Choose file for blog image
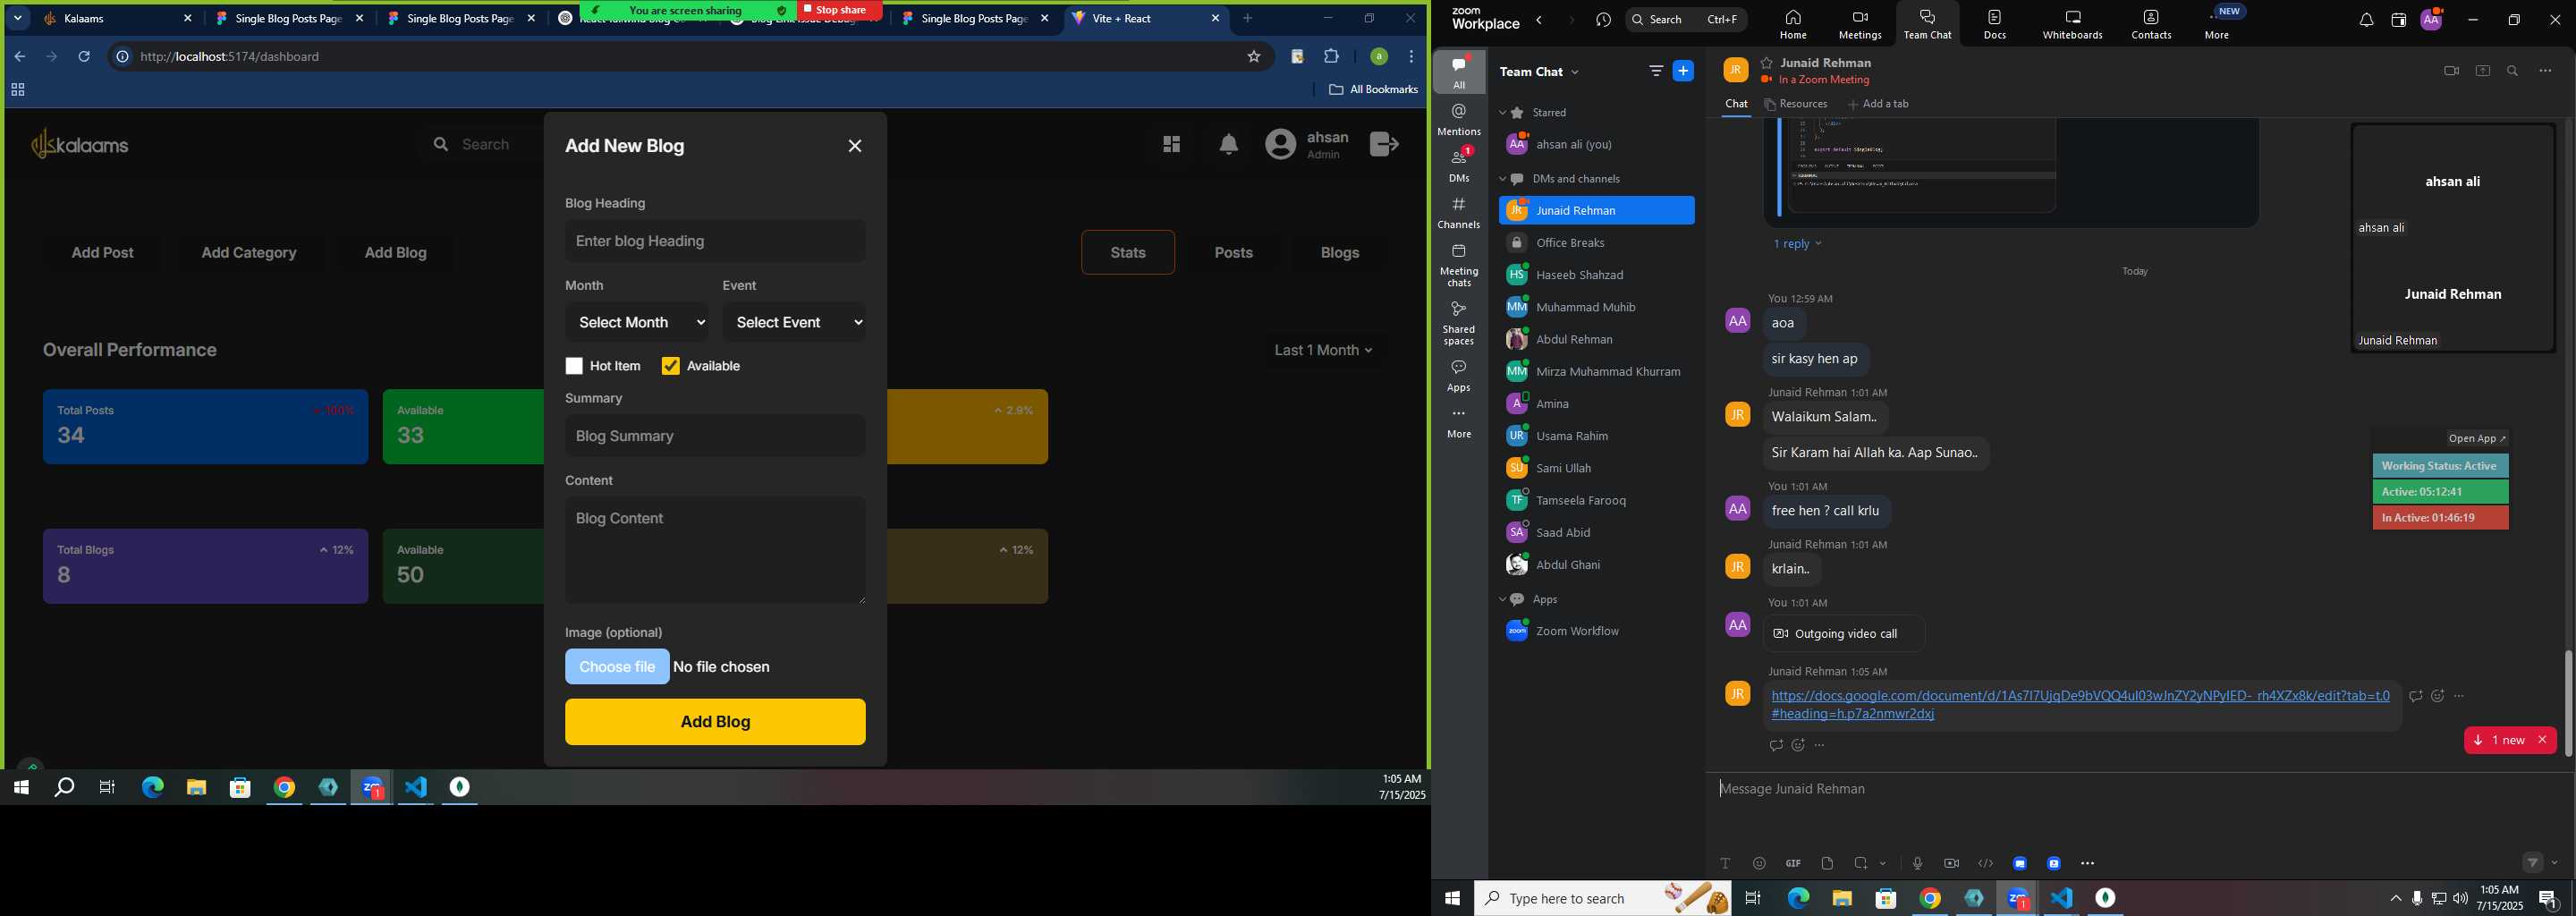The height and width of the screenshot is (916, 2576). tap(617, 667)
